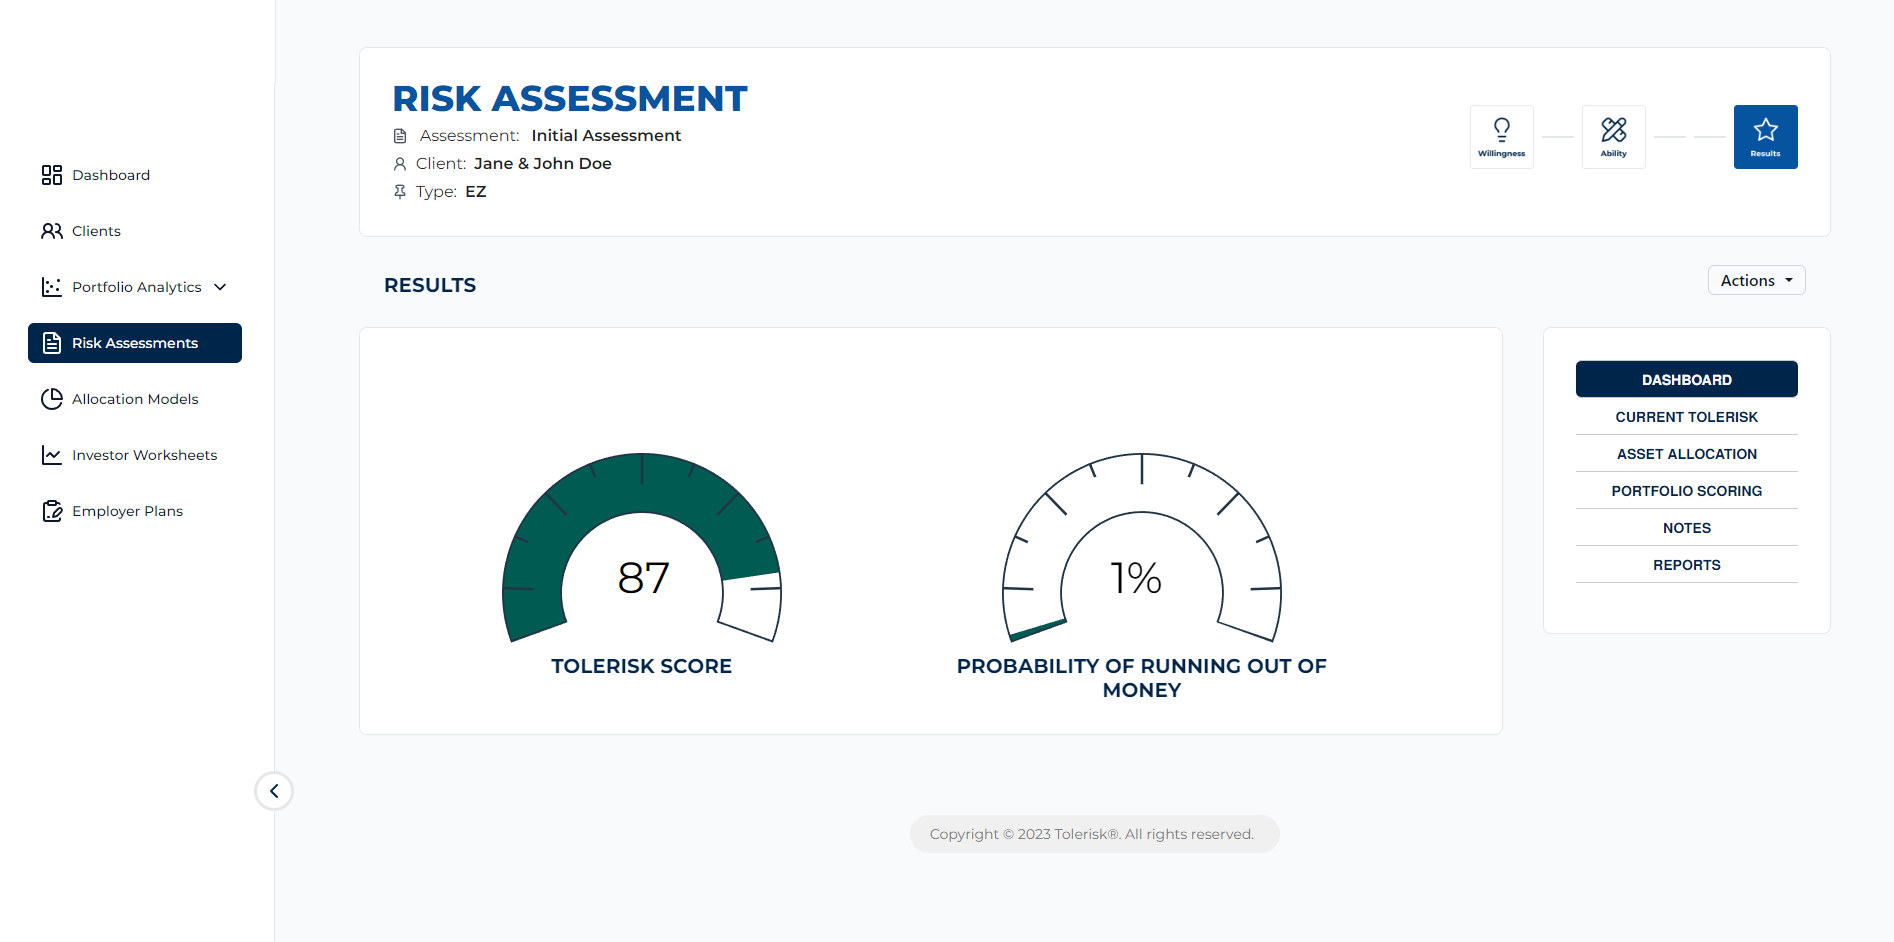Select the Results star step
Screen dimensions: 1894x942
click(1766, 137)
